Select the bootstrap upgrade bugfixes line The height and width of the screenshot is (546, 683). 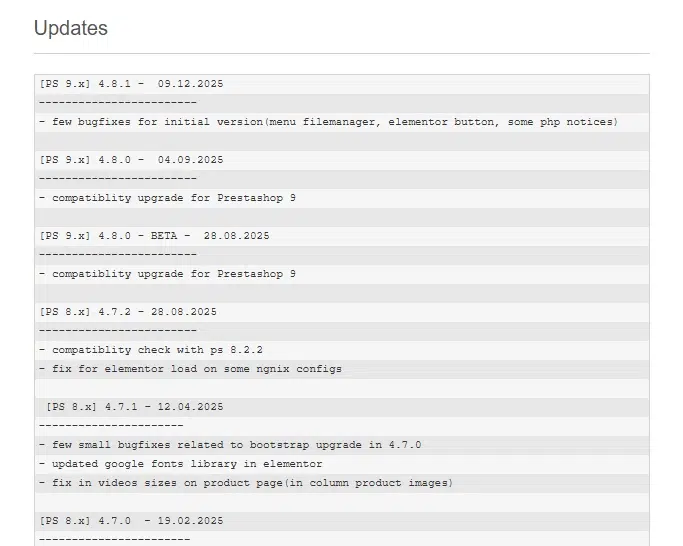click(230, 445)
